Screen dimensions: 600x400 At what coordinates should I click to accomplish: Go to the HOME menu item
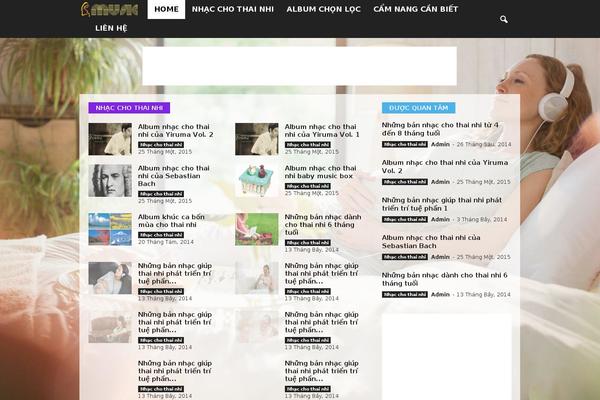pyautogui.click(x=166, y=9)
